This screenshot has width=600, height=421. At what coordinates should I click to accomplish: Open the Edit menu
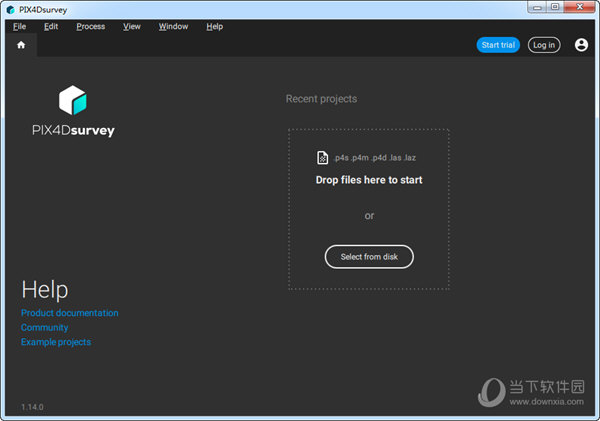51,26
